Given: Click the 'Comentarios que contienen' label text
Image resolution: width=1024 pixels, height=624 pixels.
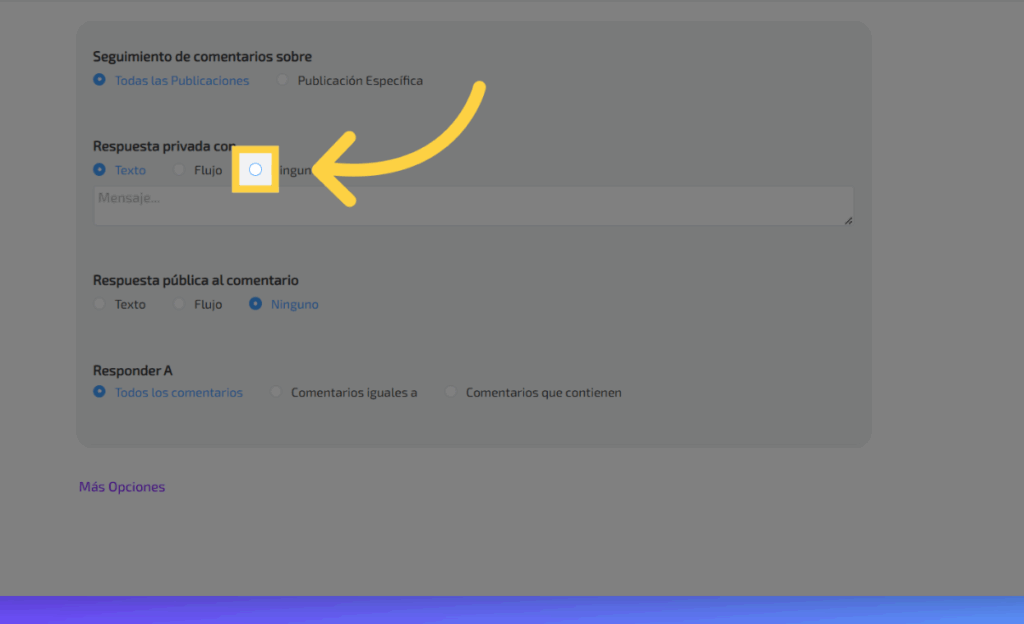Looking at the screenshot, I should [x=543, y=393].
